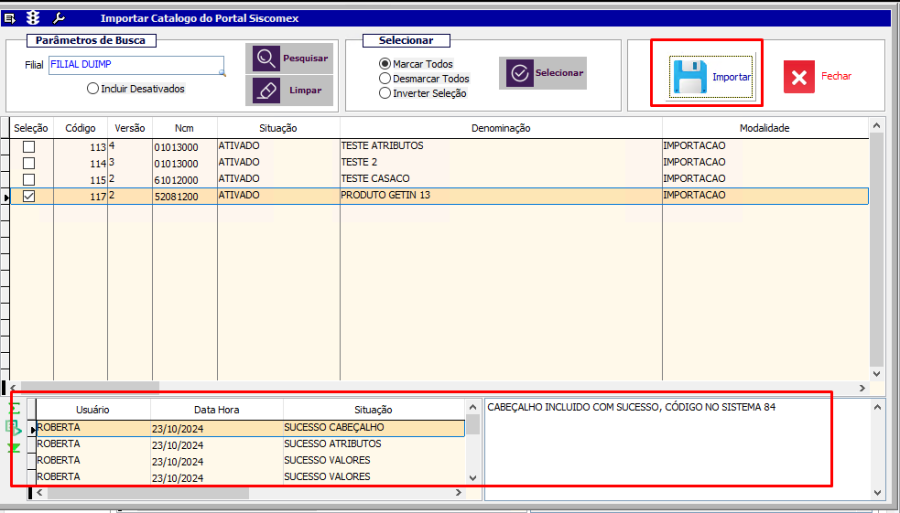The height and width of the screenshot is (513, 900).
Task: Click the traffic light icon in title bar
Action: coord(33,18)
